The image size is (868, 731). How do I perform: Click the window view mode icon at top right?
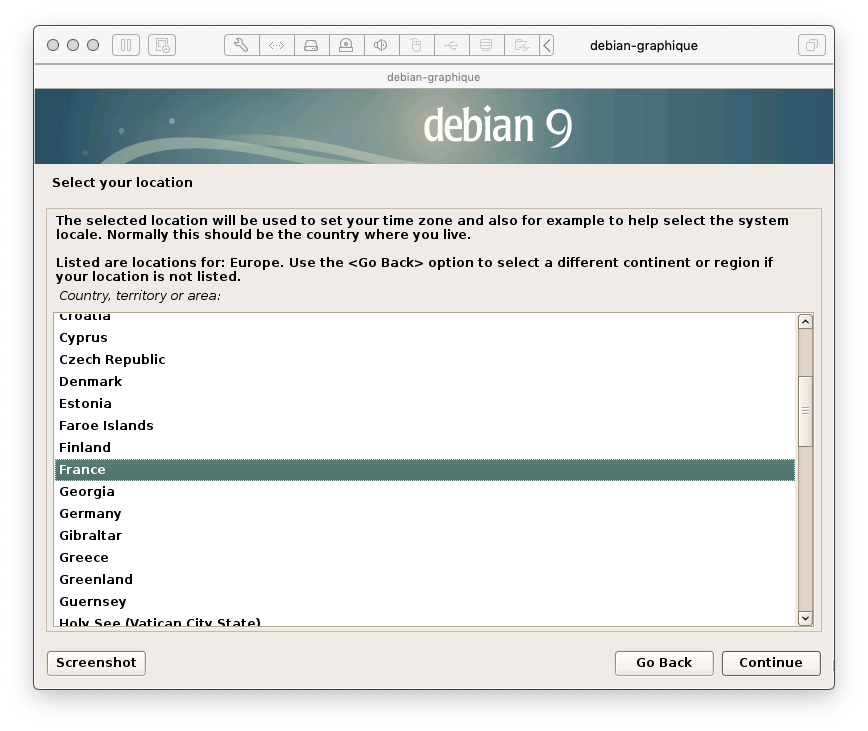pyautogui.click(x=812, y=45)
